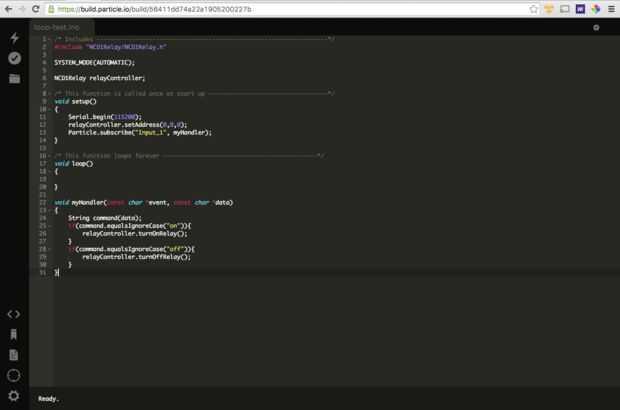Click the Particle.subscribe line

click(x=140, y=132)
